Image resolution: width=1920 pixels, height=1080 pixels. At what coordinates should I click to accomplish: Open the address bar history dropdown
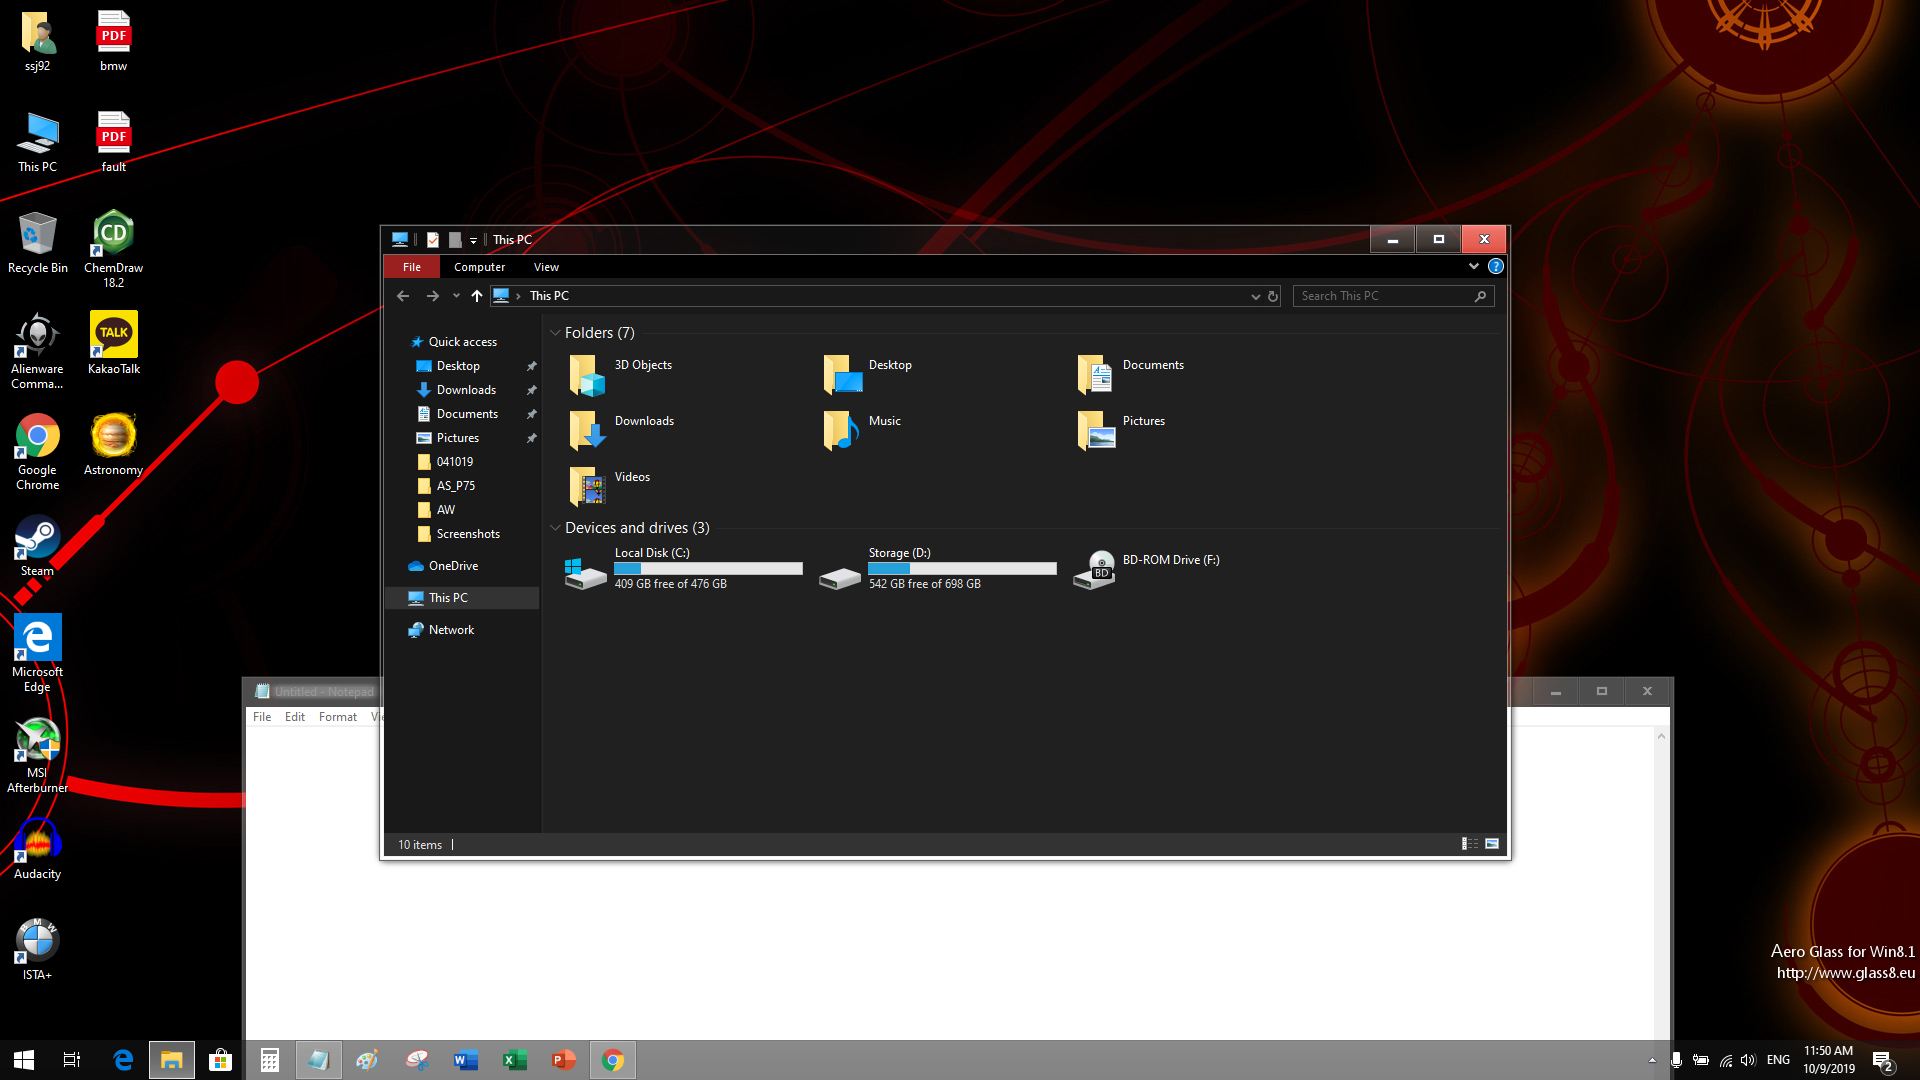[1255, 296]
